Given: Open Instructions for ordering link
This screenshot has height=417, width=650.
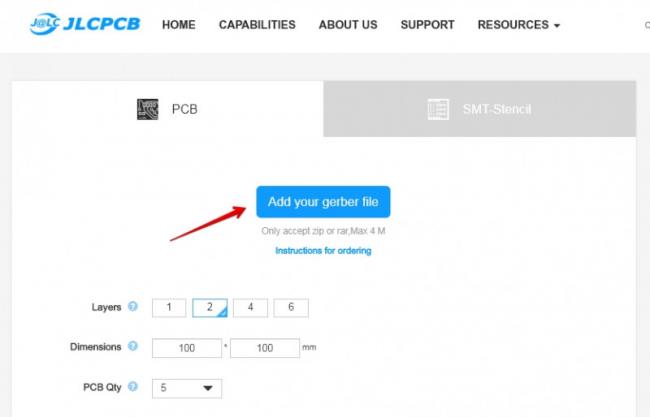Looking at the screenshot, I should coord(323,251).
